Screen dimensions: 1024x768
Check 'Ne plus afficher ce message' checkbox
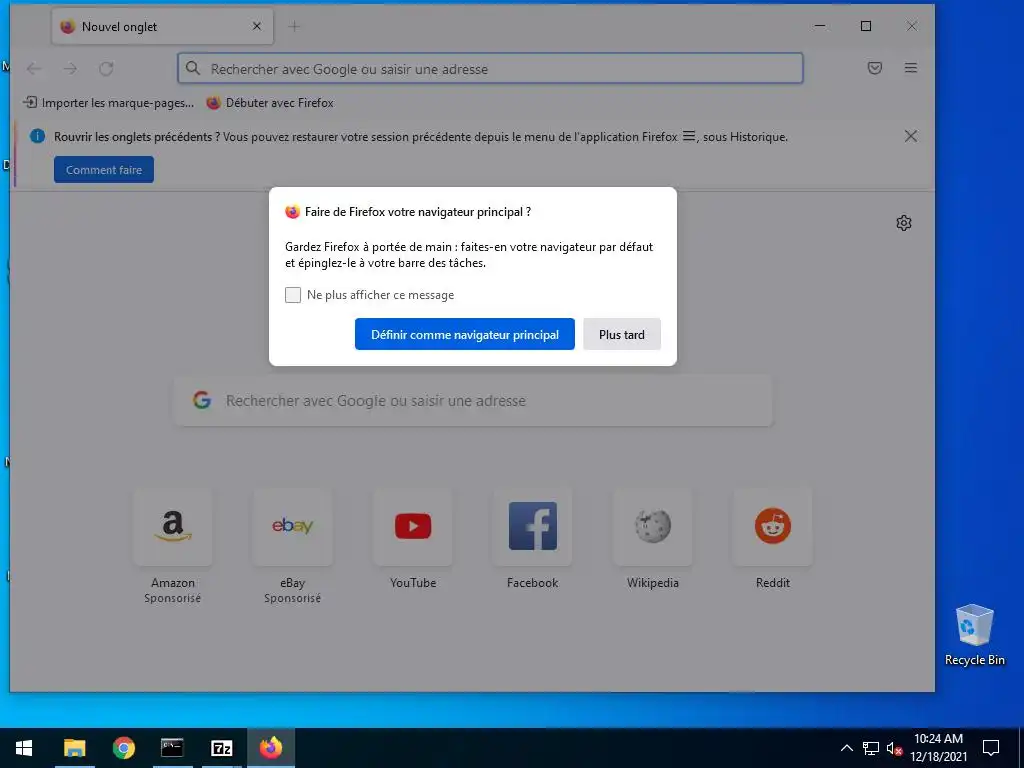pos(293,295)
